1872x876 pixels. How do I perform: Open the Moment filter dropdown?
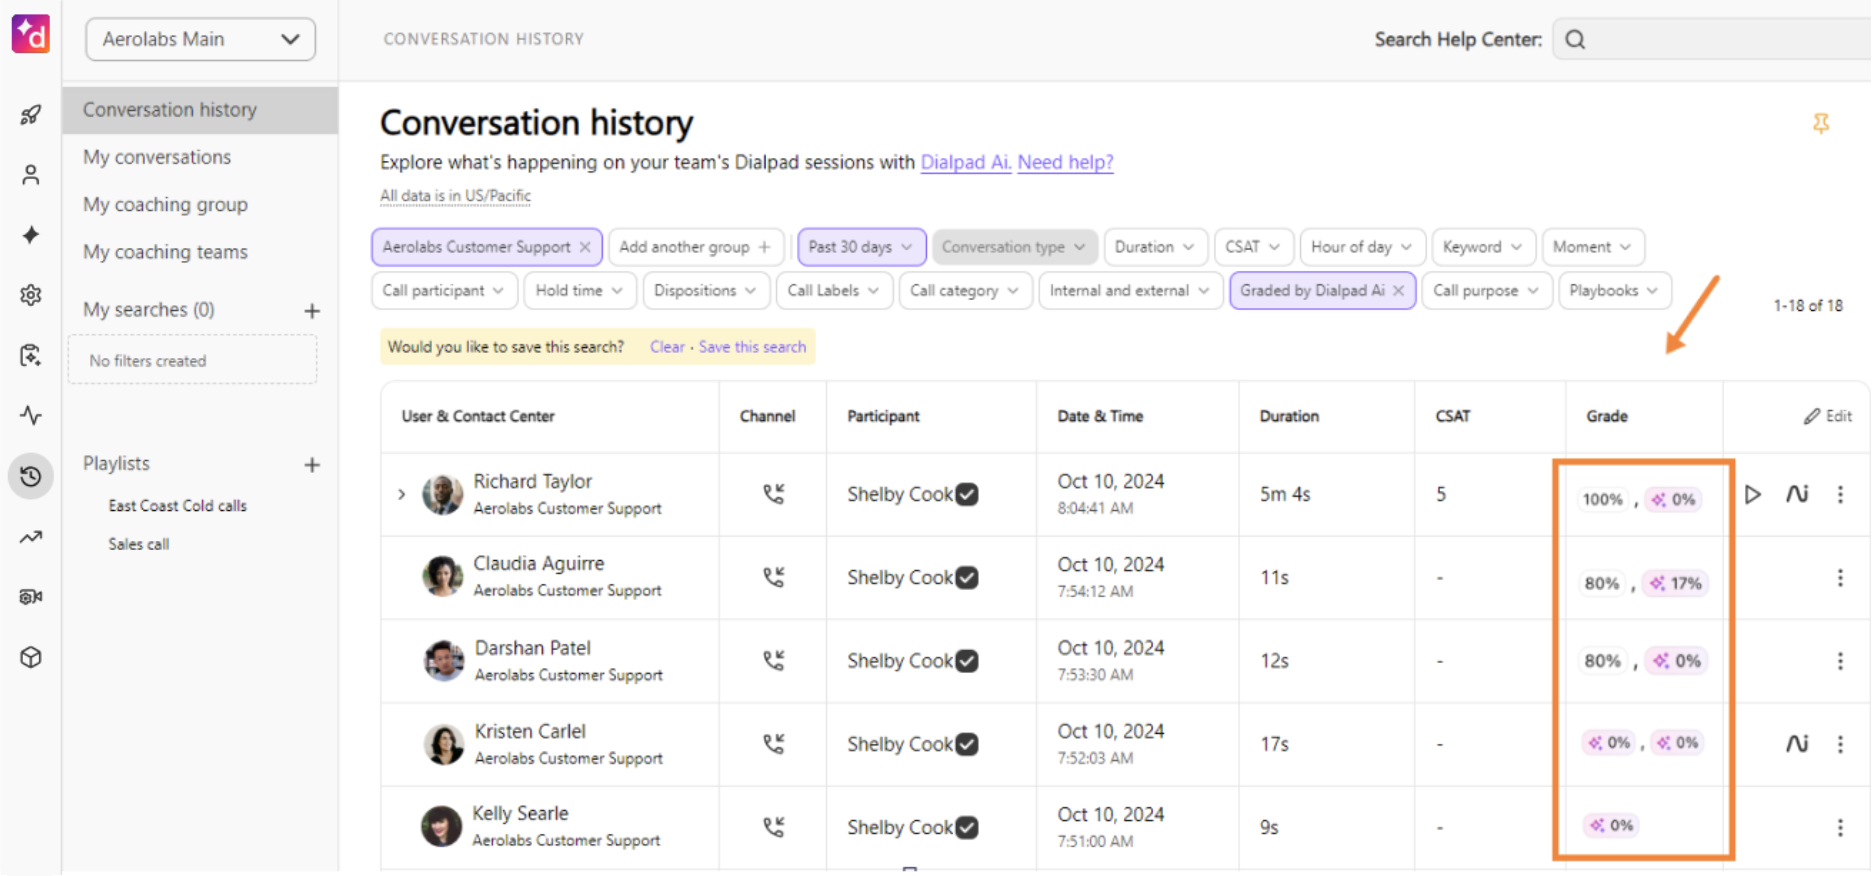(1592, 247)
